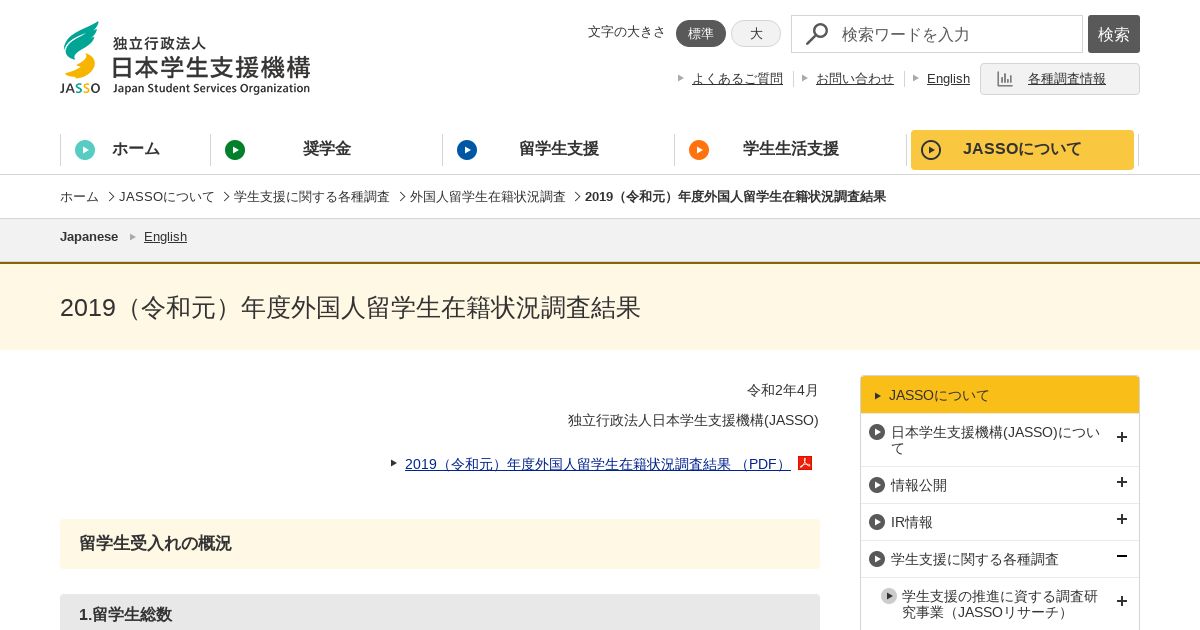Open the JASSOについて main navigation tab

[1022, 150]
